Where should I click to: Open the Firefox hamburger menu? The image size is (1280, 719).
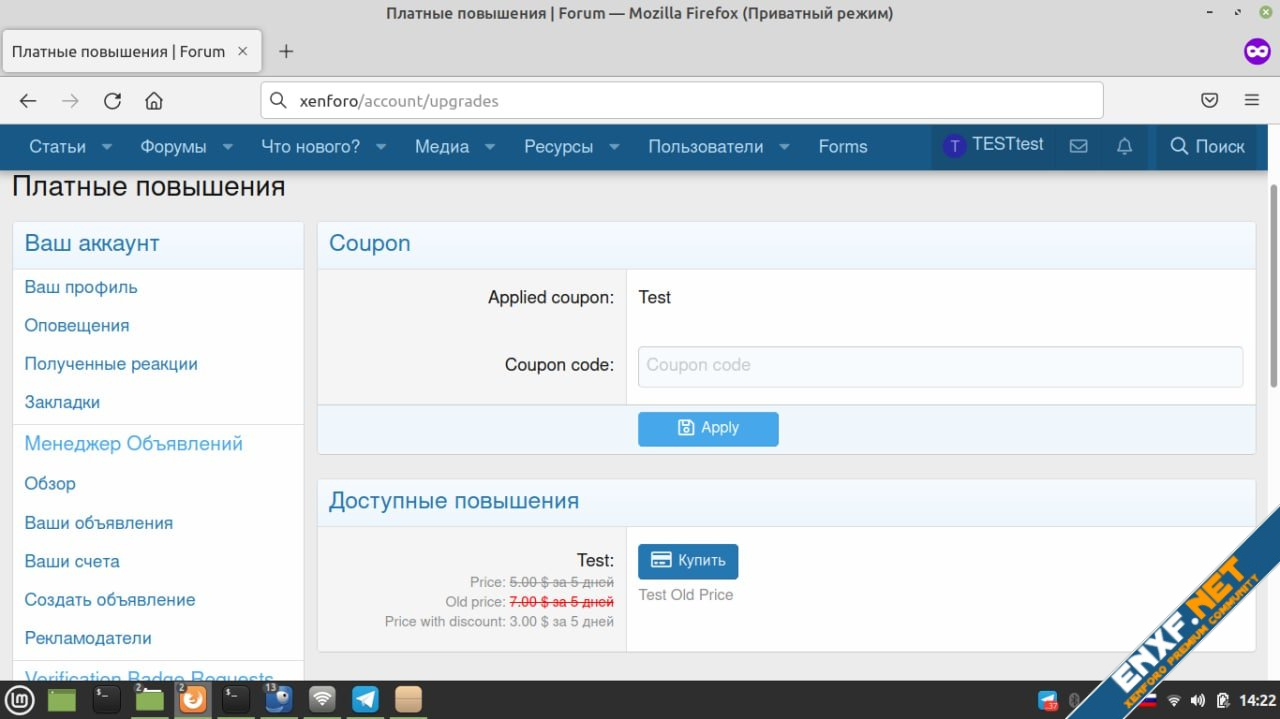[x=1251, y=100]
